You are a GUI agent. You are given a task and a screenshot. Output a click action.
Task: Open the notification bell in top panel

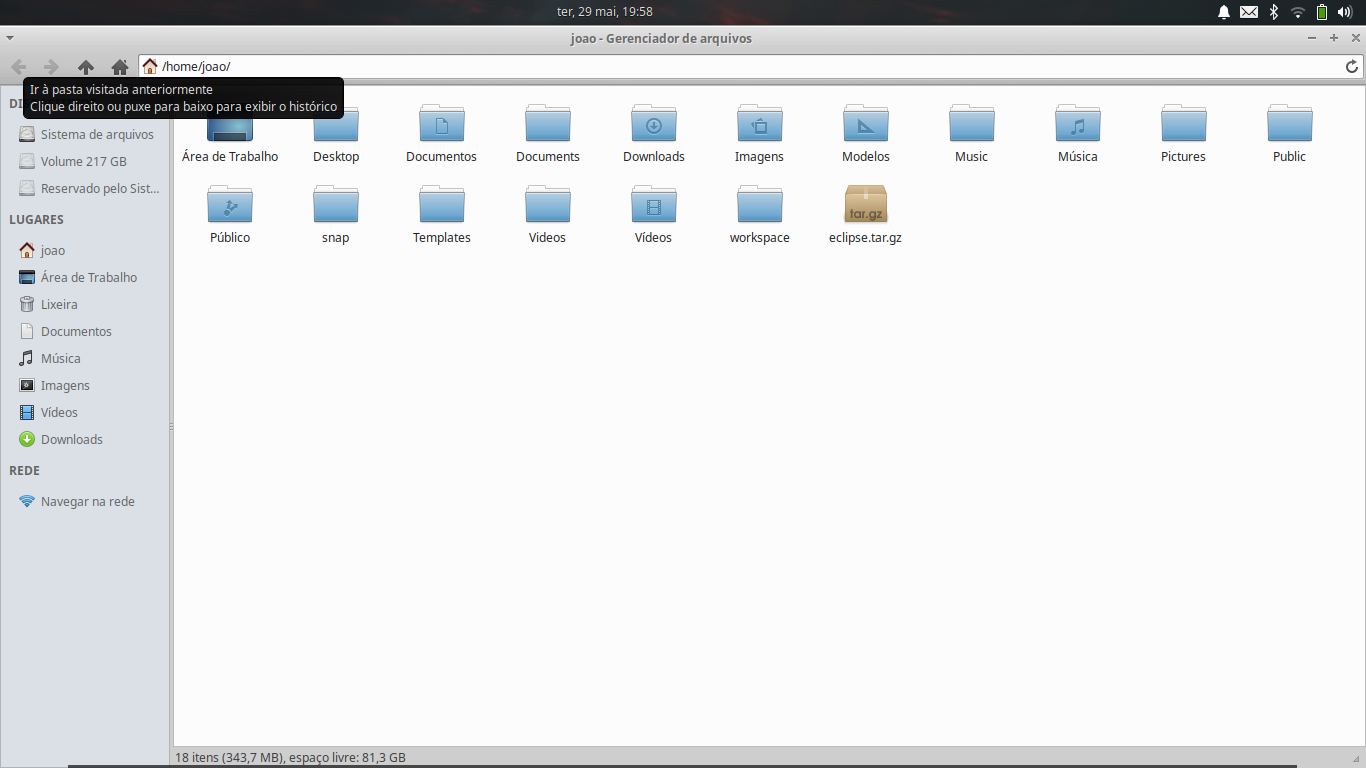pos(1224,12)
